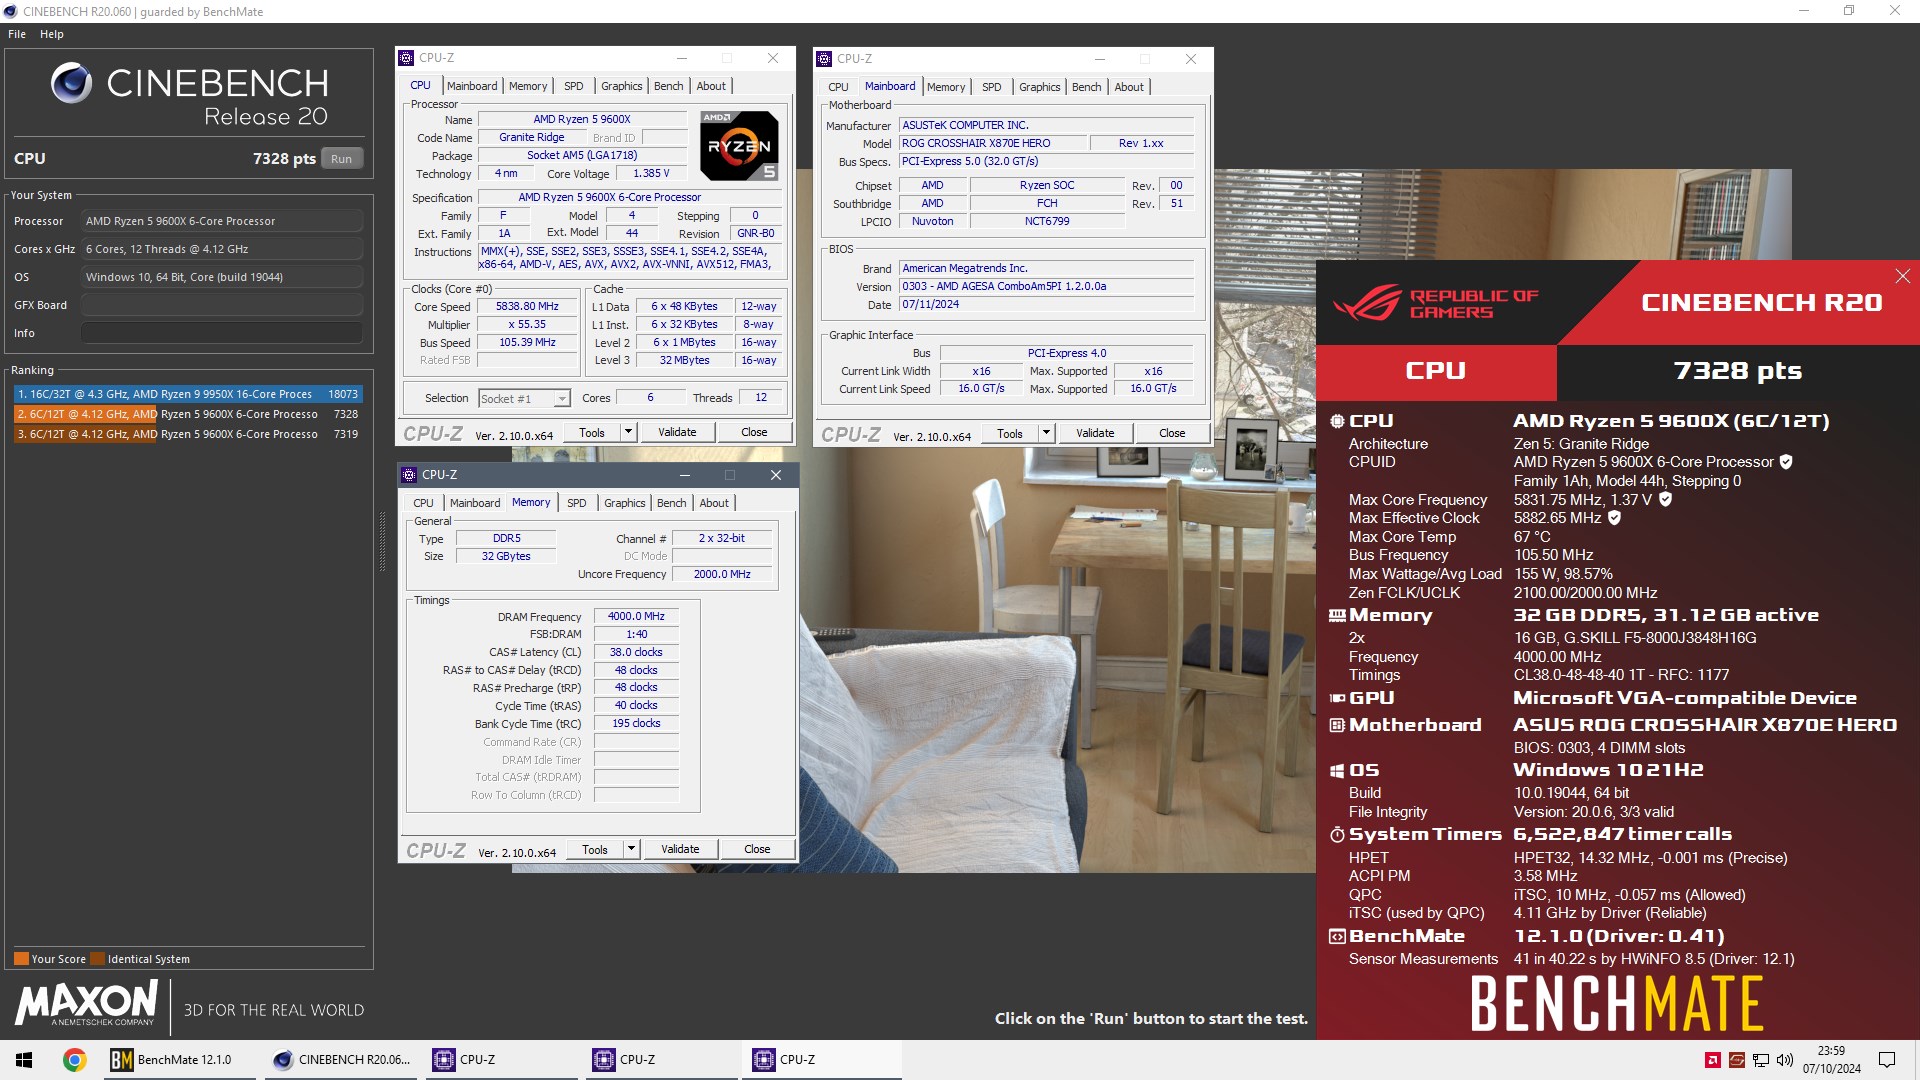
Task: Select ranking row scoring 7328
Action: pyautogui.click(x=188, y=414)
